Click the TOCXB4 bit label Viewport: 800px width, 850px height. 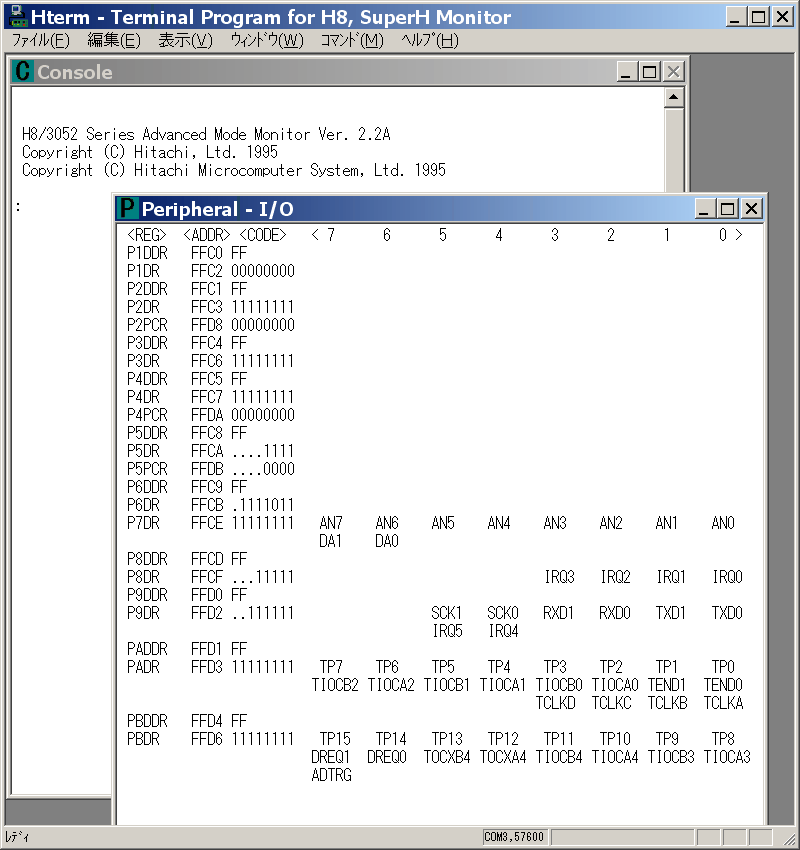[447, 757]
